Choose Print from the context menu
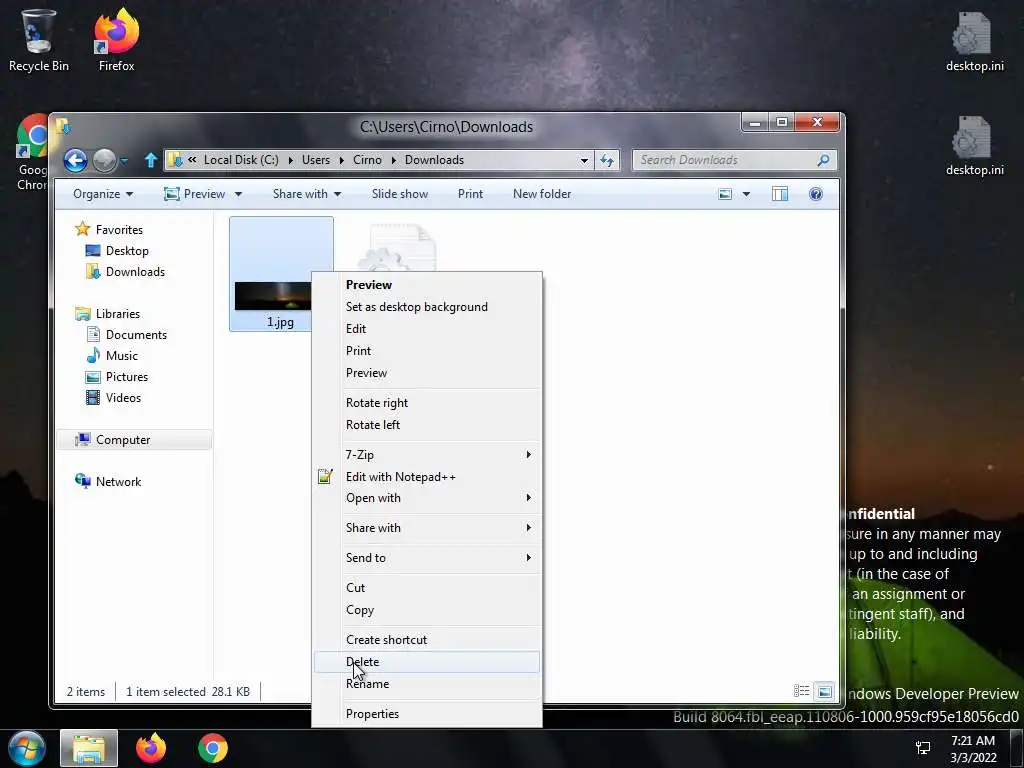Screen dimensions: 1024x768 (427, 351)
